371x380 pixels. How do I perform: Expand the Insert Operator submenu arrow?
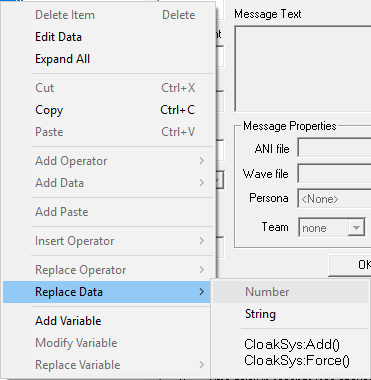tap(201, 241)
